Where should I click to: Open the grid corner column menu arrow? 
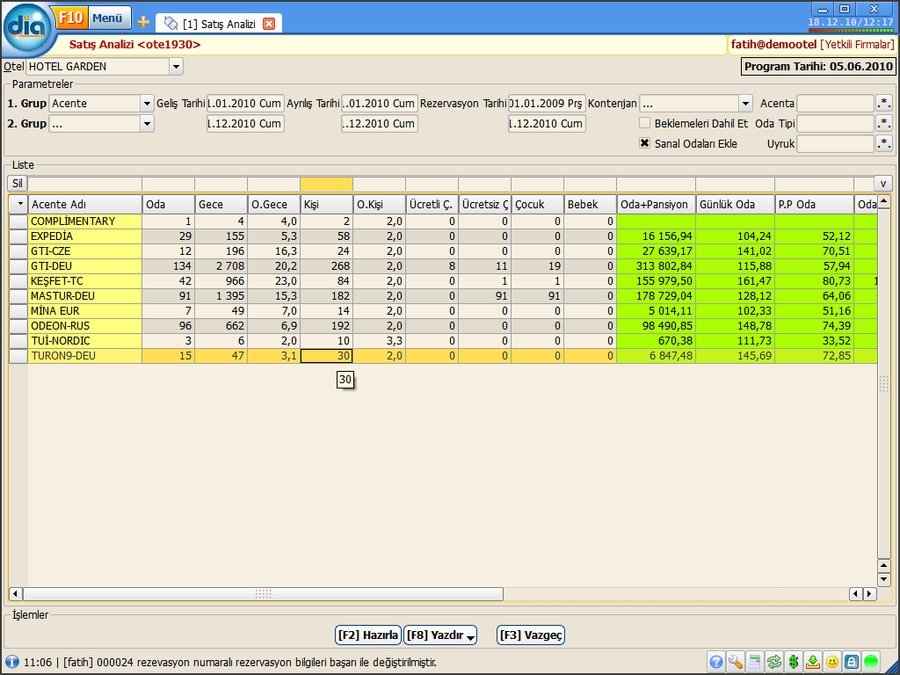coord(19,204)
